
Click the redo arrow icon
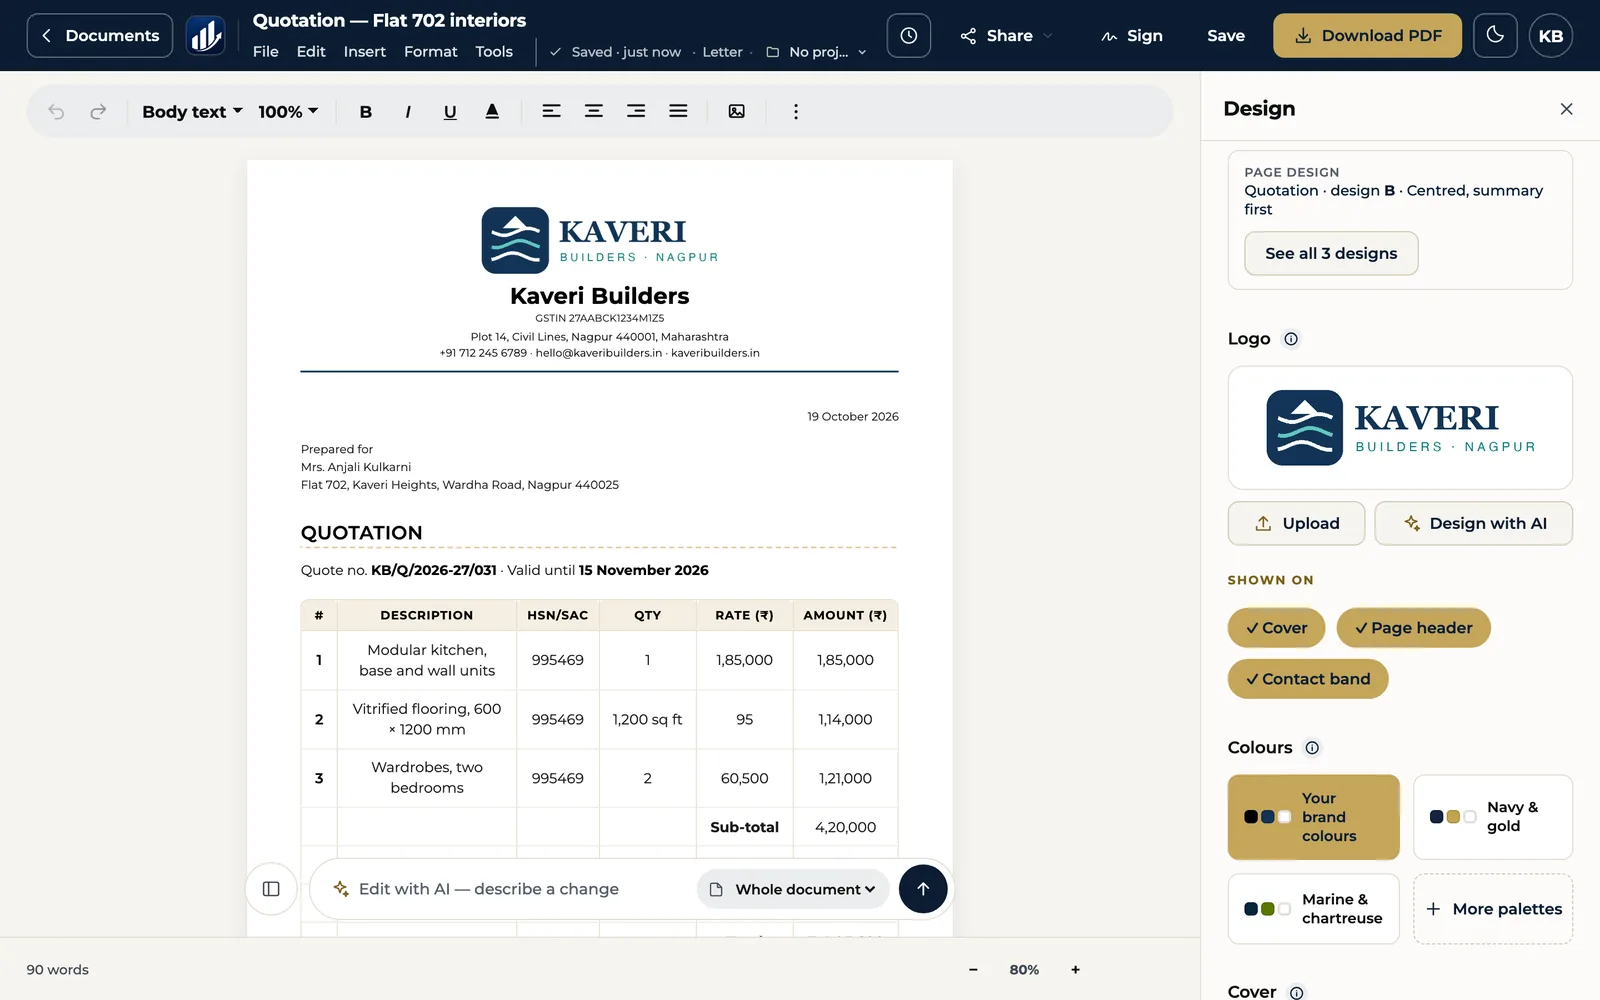[98, 112]
